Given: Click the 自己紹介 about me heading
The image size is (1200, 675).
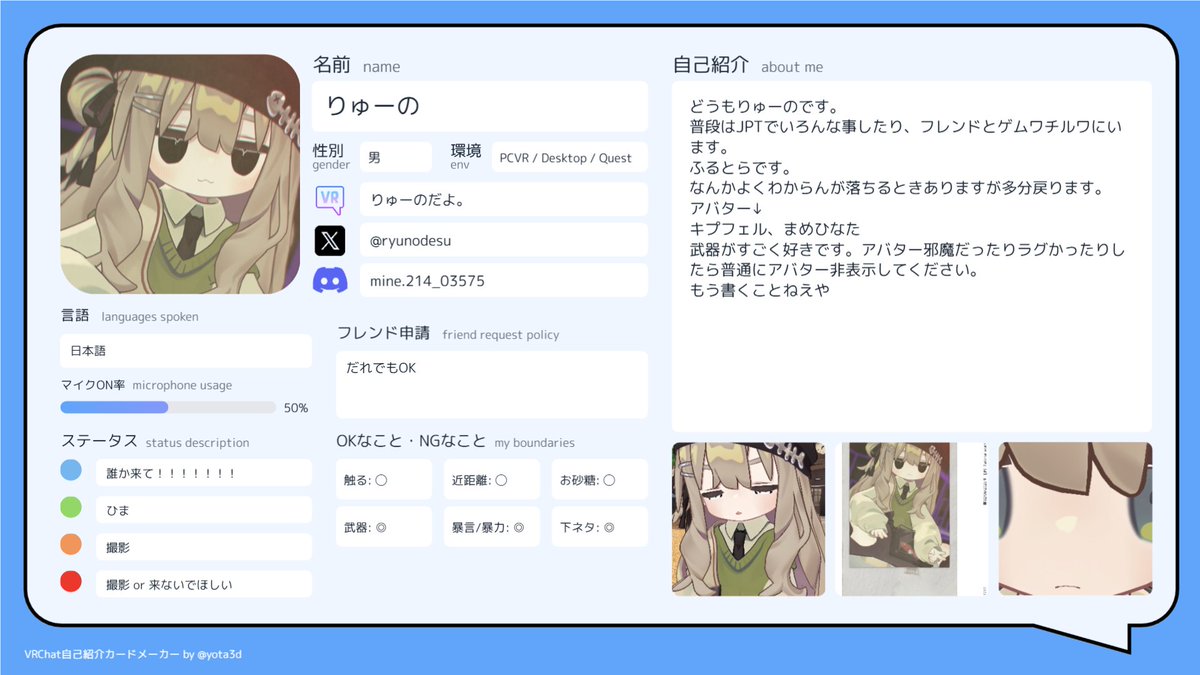Looking at the screenshot, I should 748,66.
